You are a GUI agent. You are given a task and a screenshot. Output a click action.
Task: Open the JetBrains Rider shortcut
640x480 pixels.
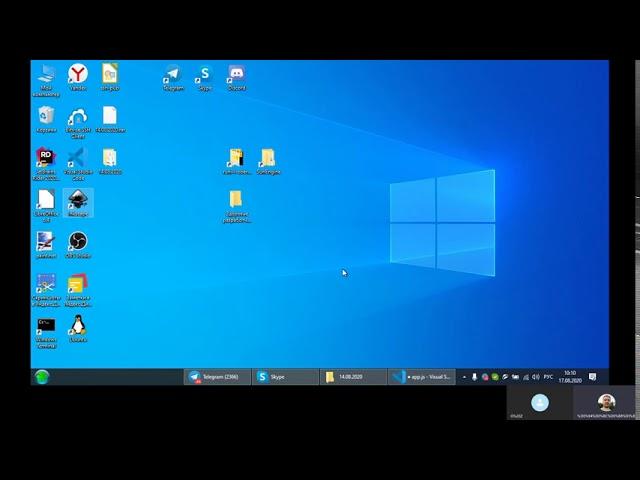[46, 164]
